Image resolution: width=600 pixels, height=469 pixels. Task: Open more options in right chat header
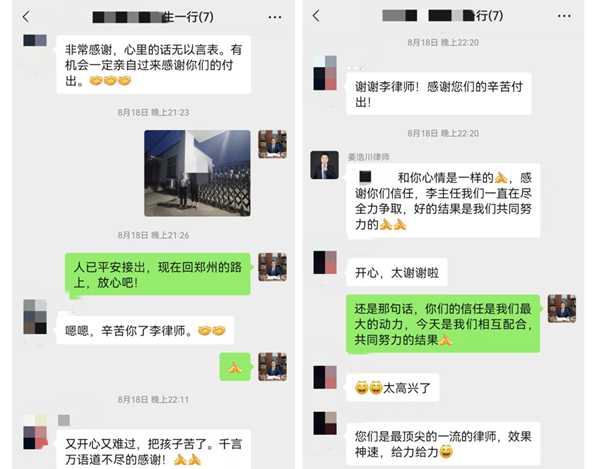coord(564,16)
